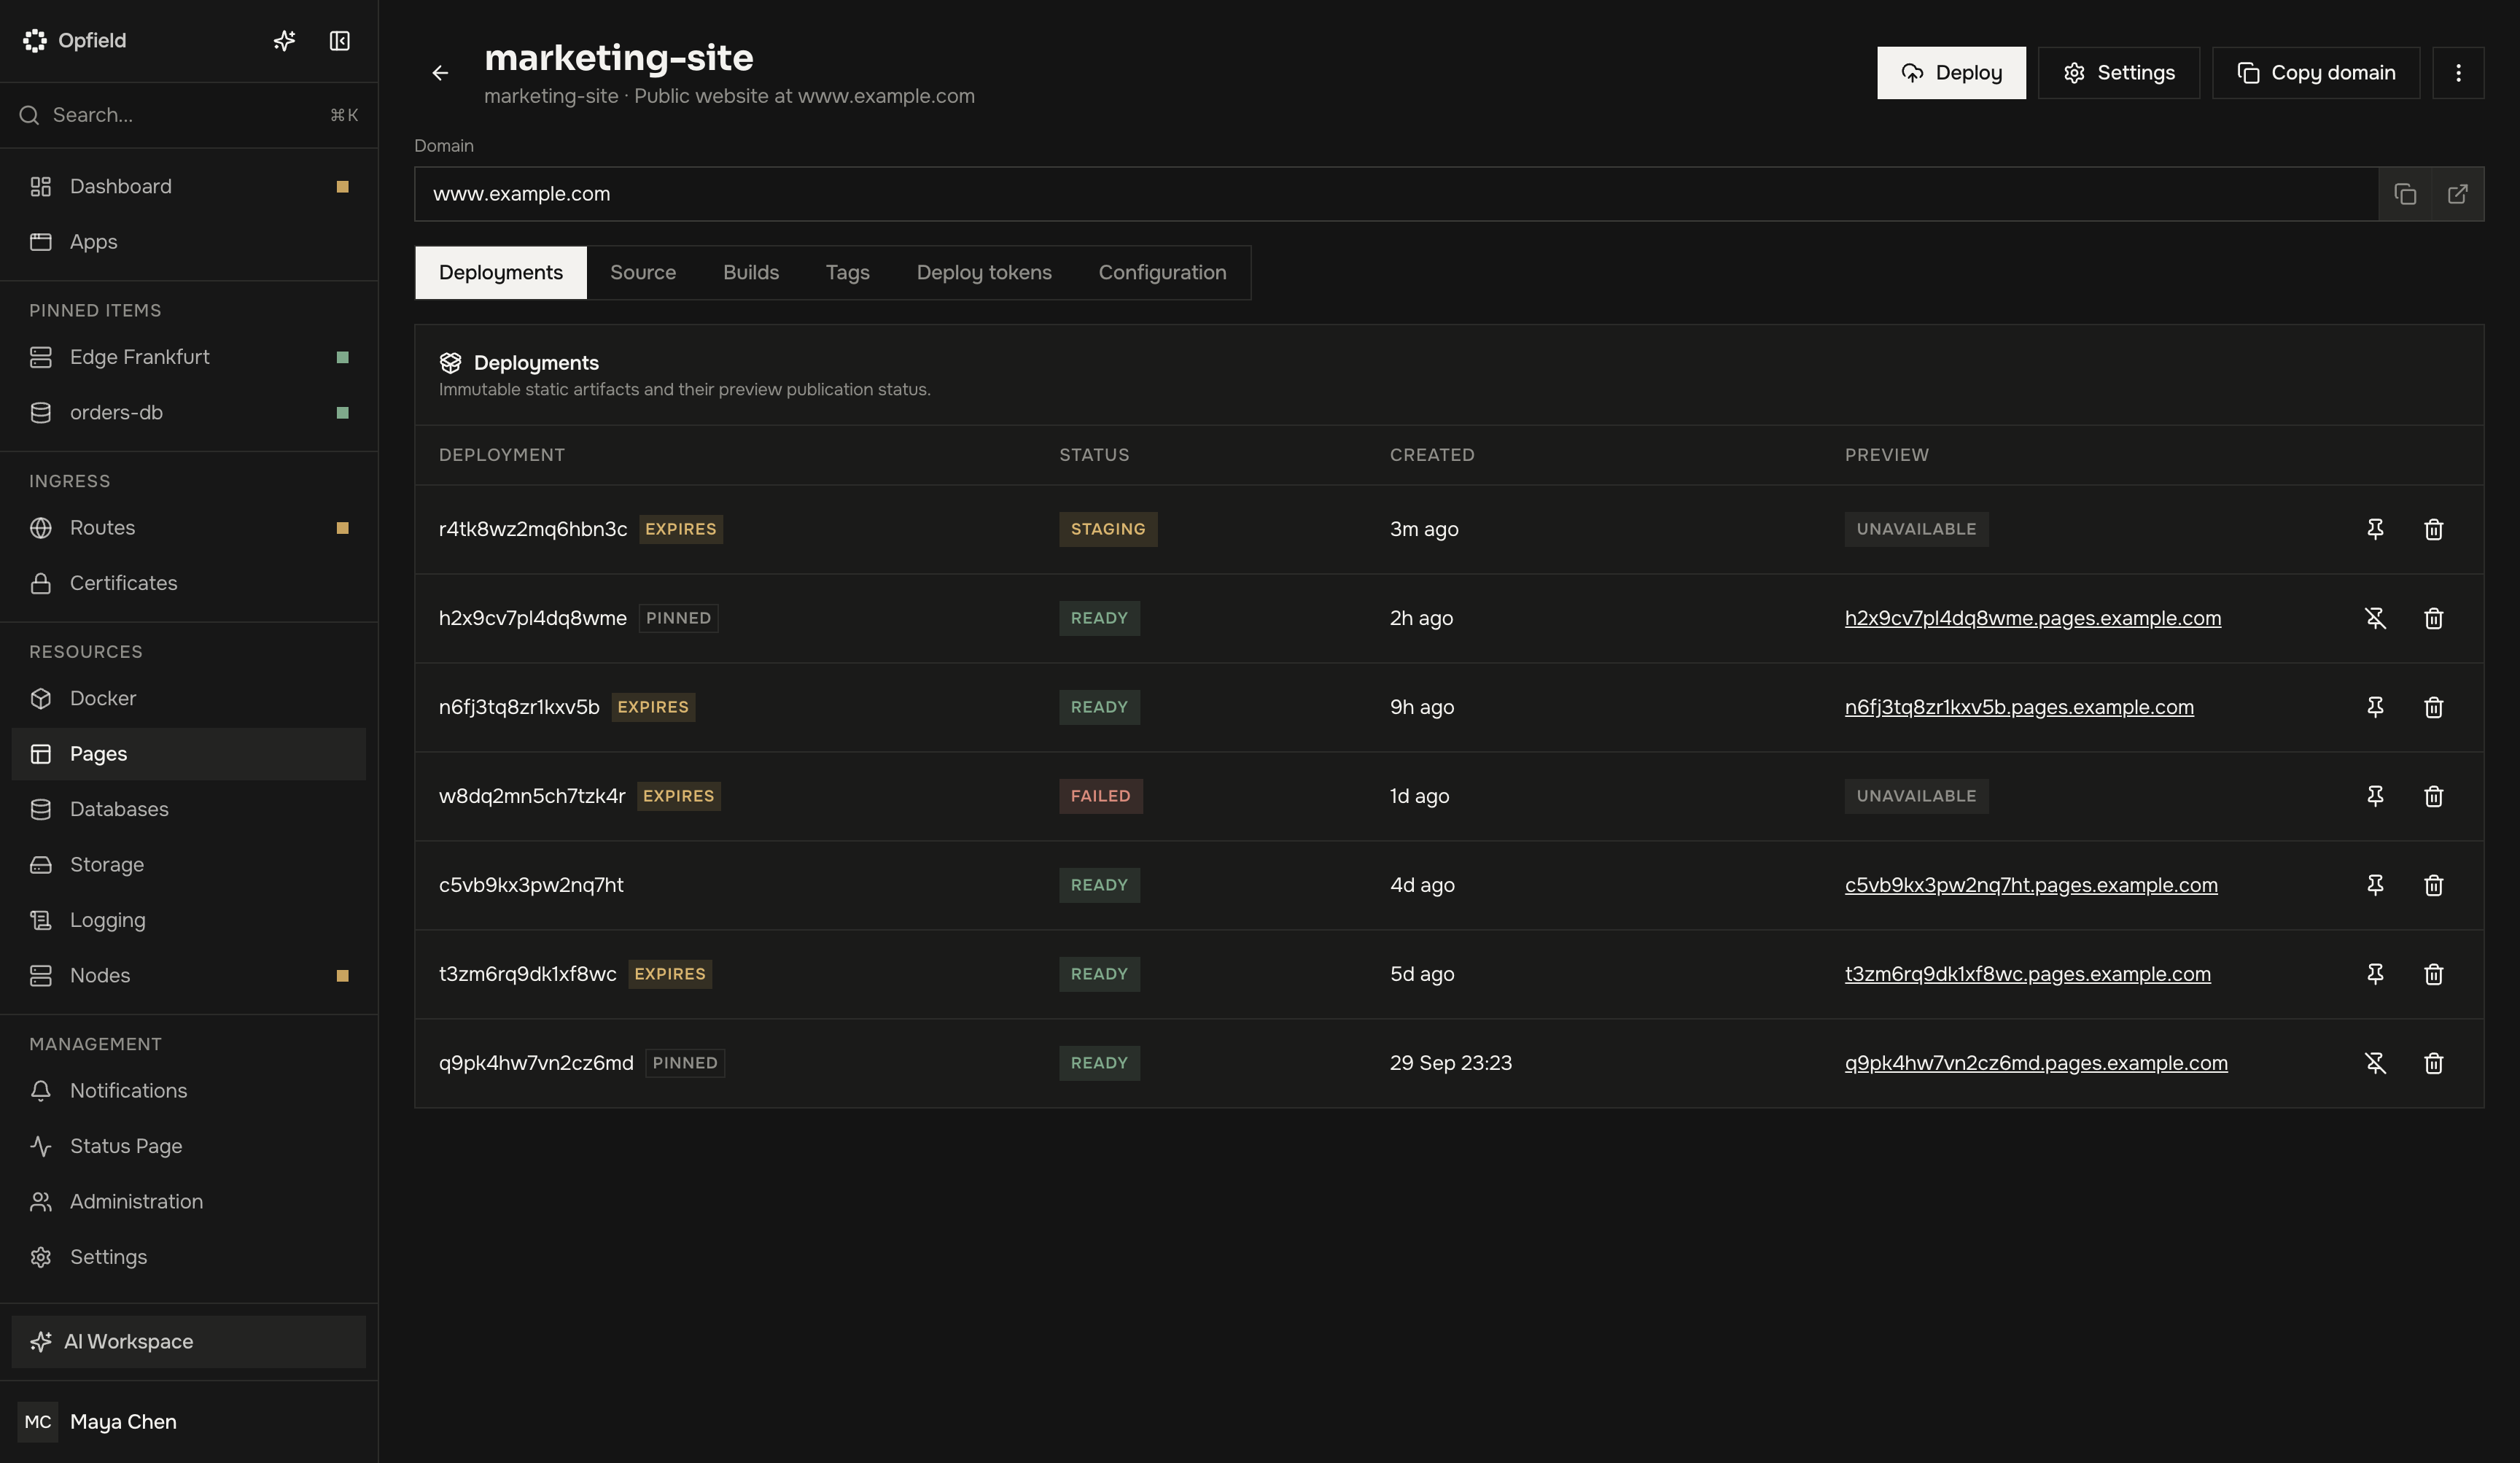Open Status Page under Management

click(189, 1146)
